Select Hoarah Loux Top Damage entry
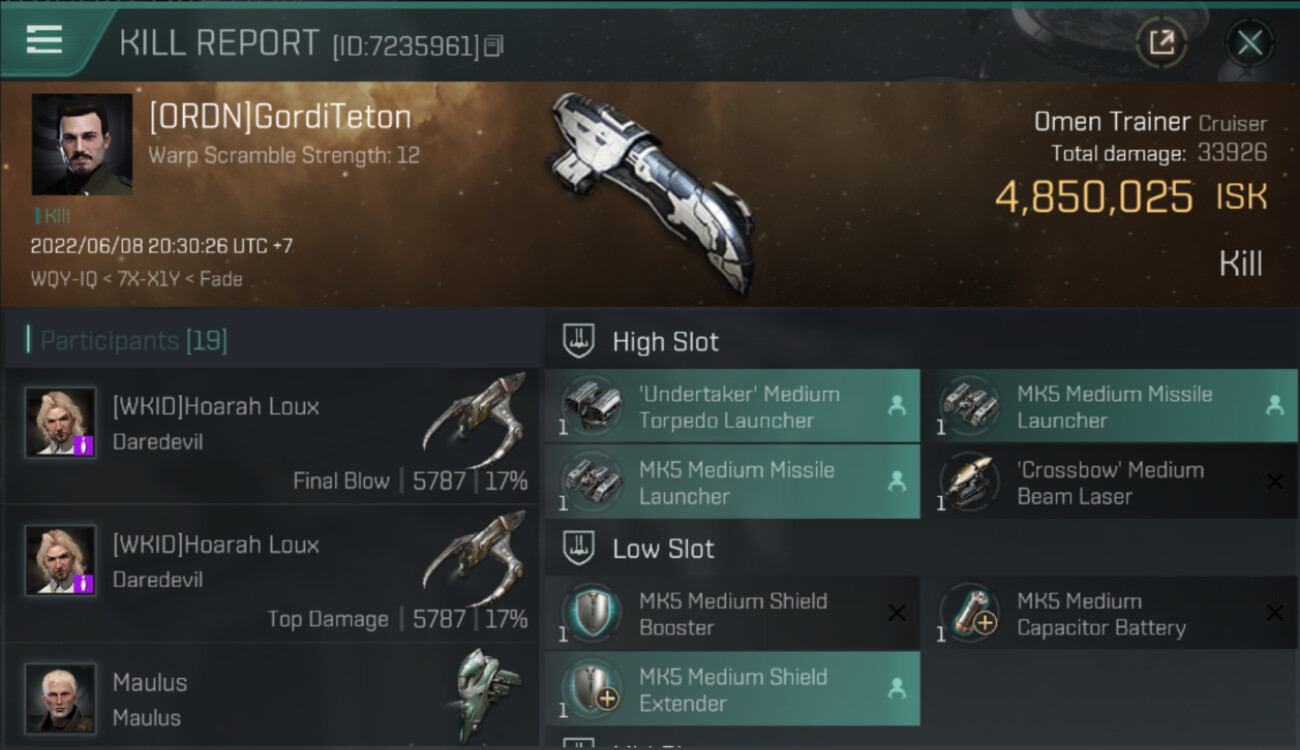This screenshot has width=1300, height=750. point(270,574)
